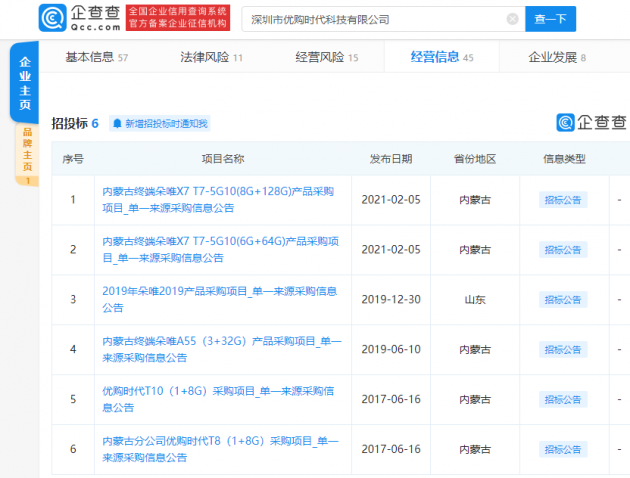The height and width of the screenshot is (478, 630).
Task: Open the 基本信息 tab
Action: (96, 57)
